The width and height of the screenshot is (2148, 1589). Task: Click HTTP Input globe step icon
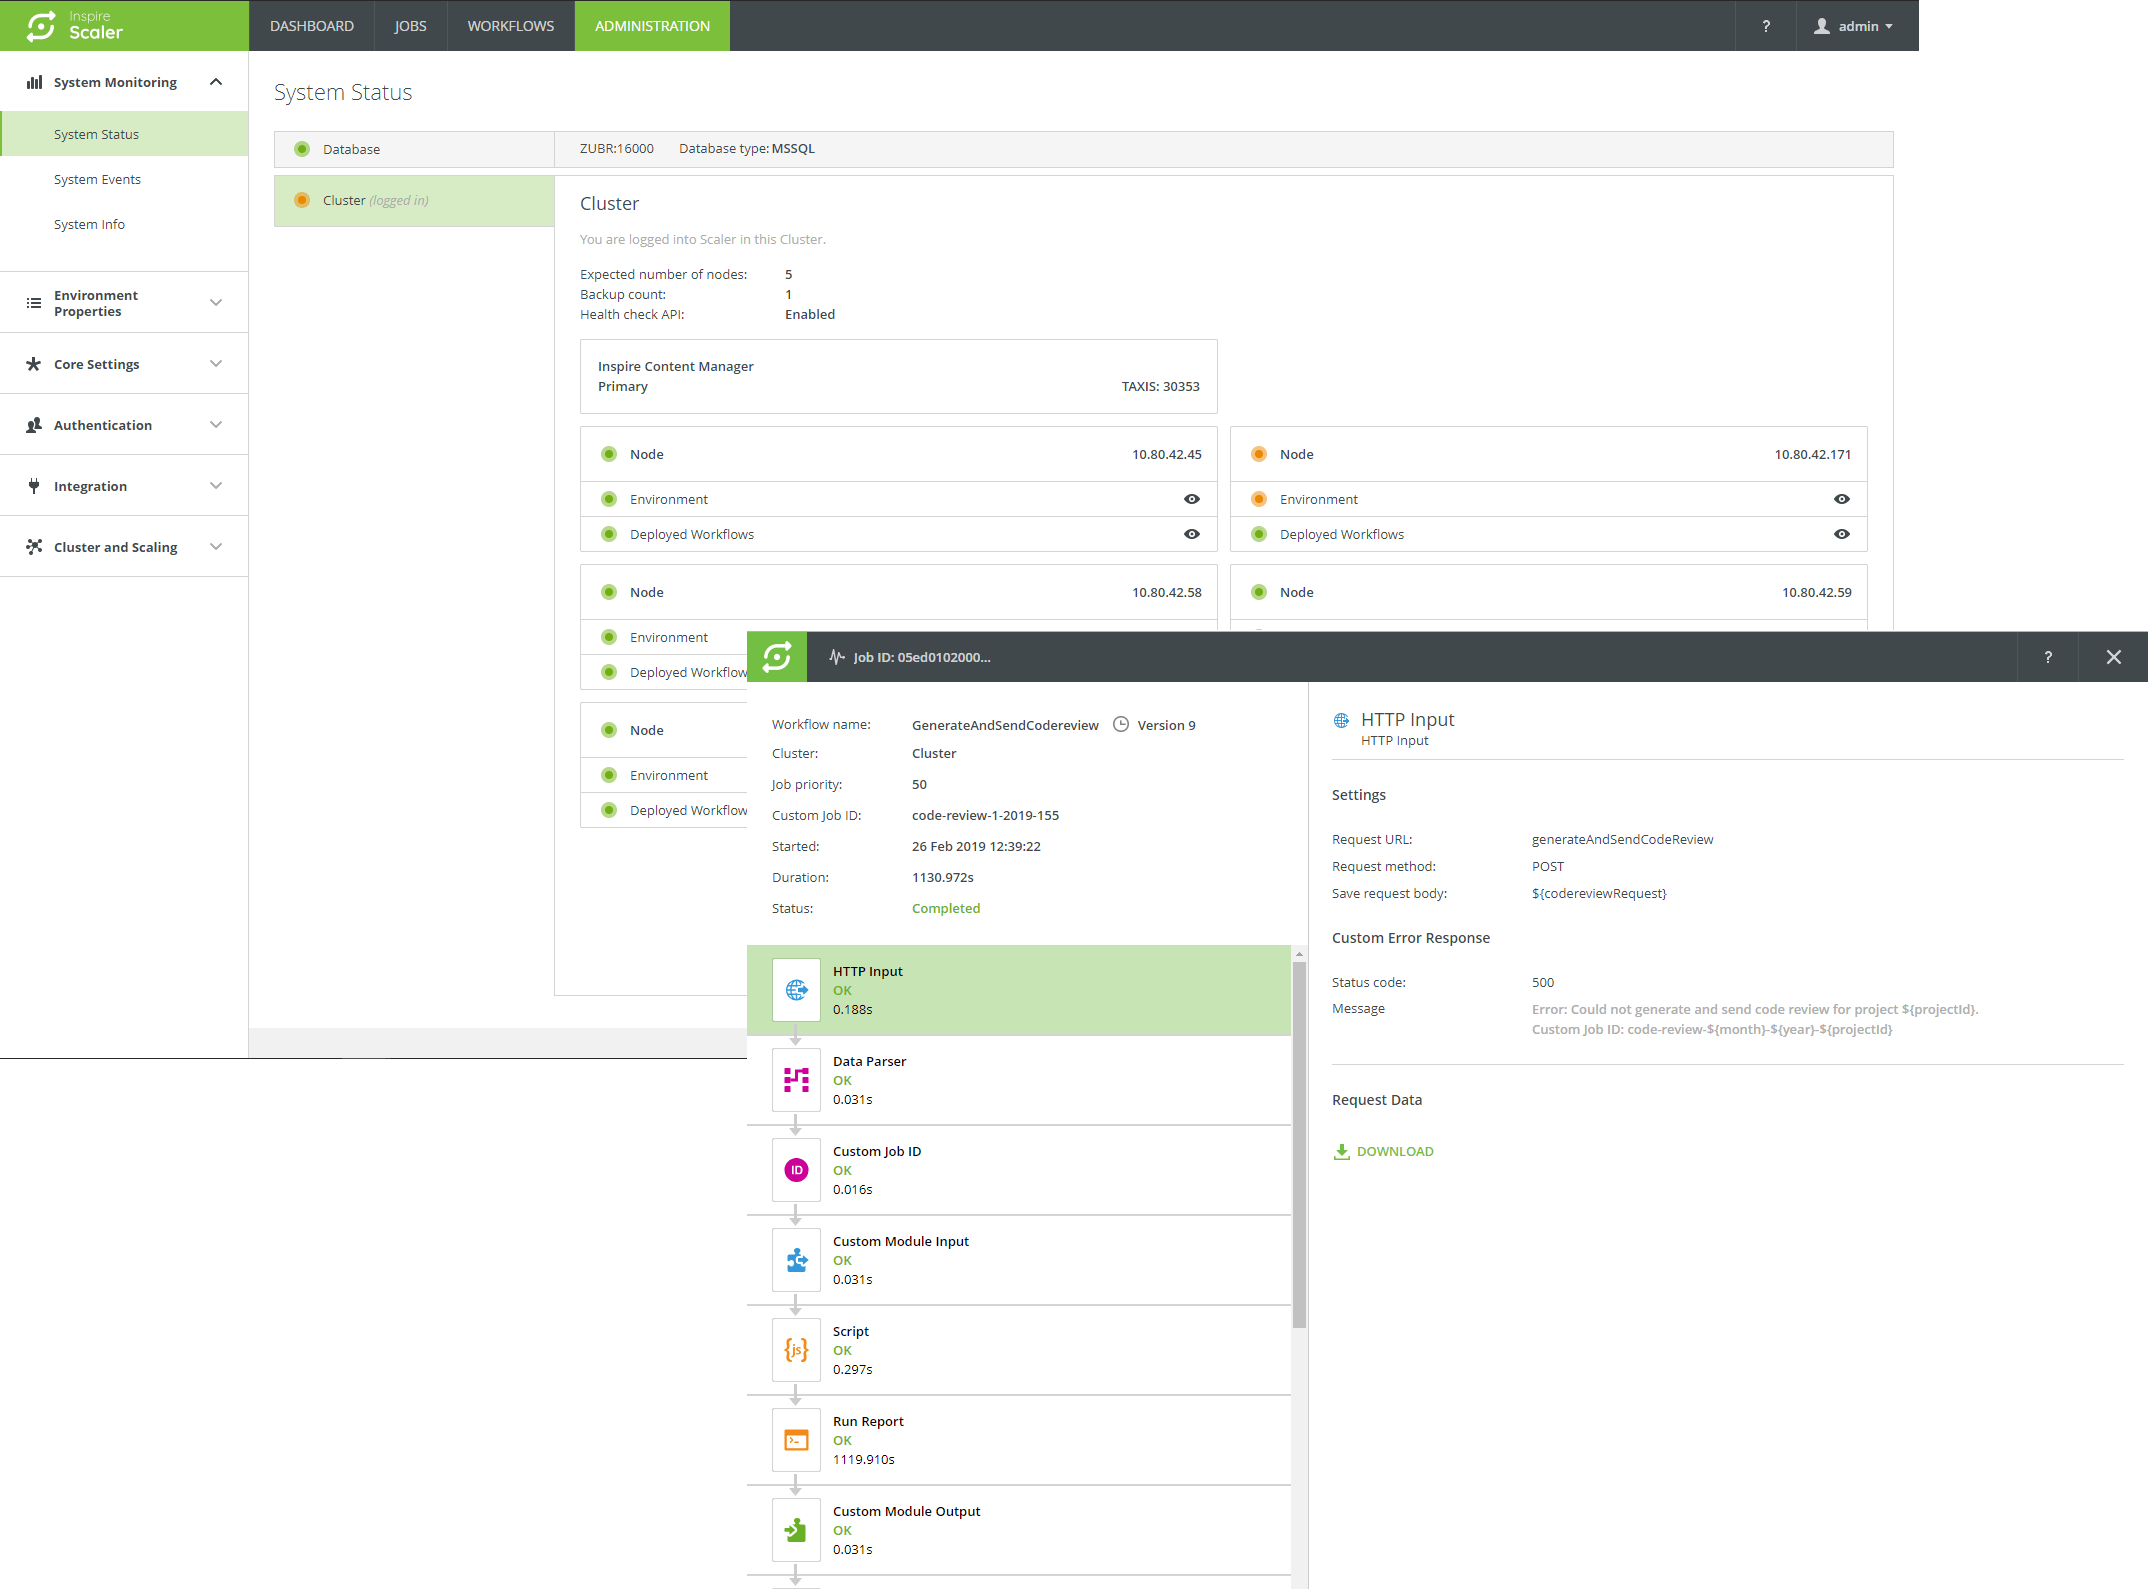tap(796, 990)
